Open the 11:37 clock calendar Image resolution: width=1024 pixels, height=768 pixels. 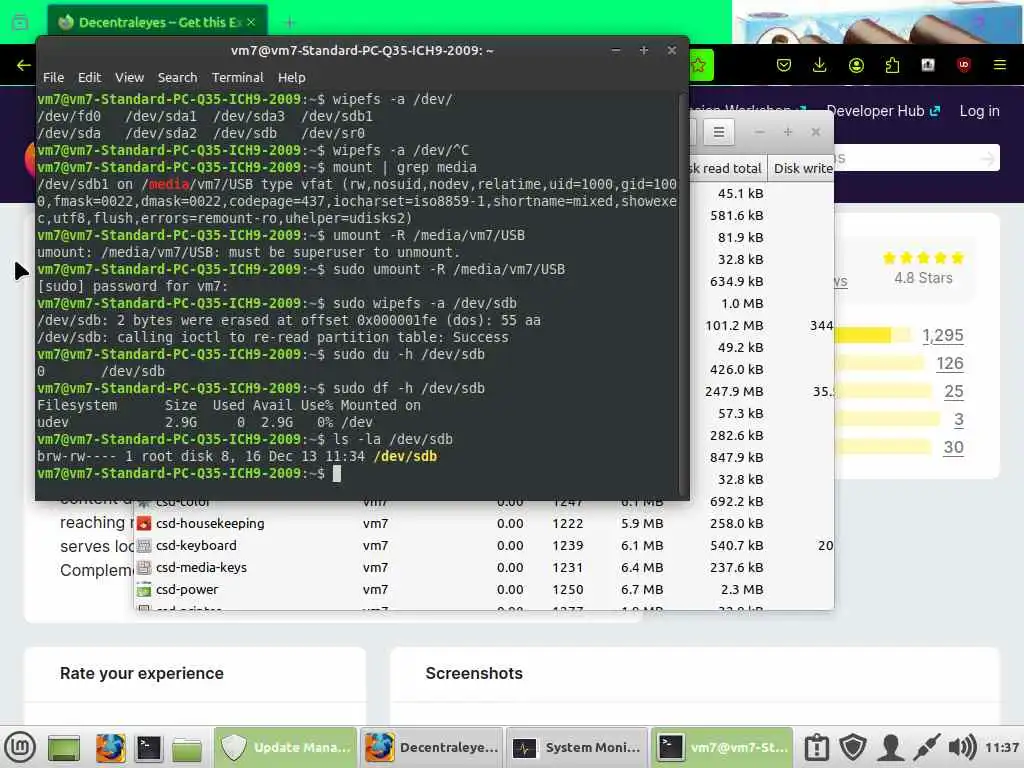coord(1002,747)
